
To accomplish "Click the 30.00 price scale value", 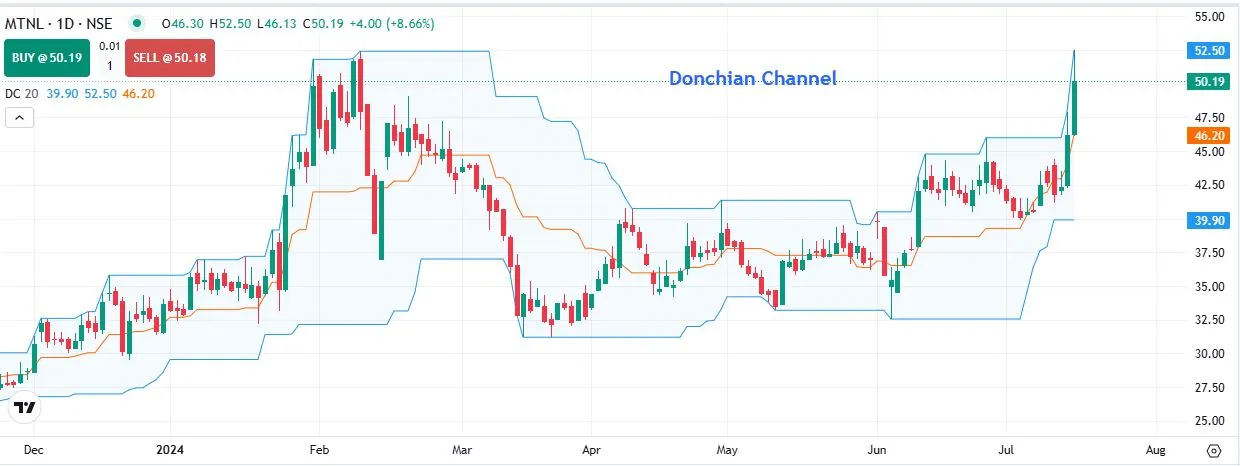I will pos(1210,354).
